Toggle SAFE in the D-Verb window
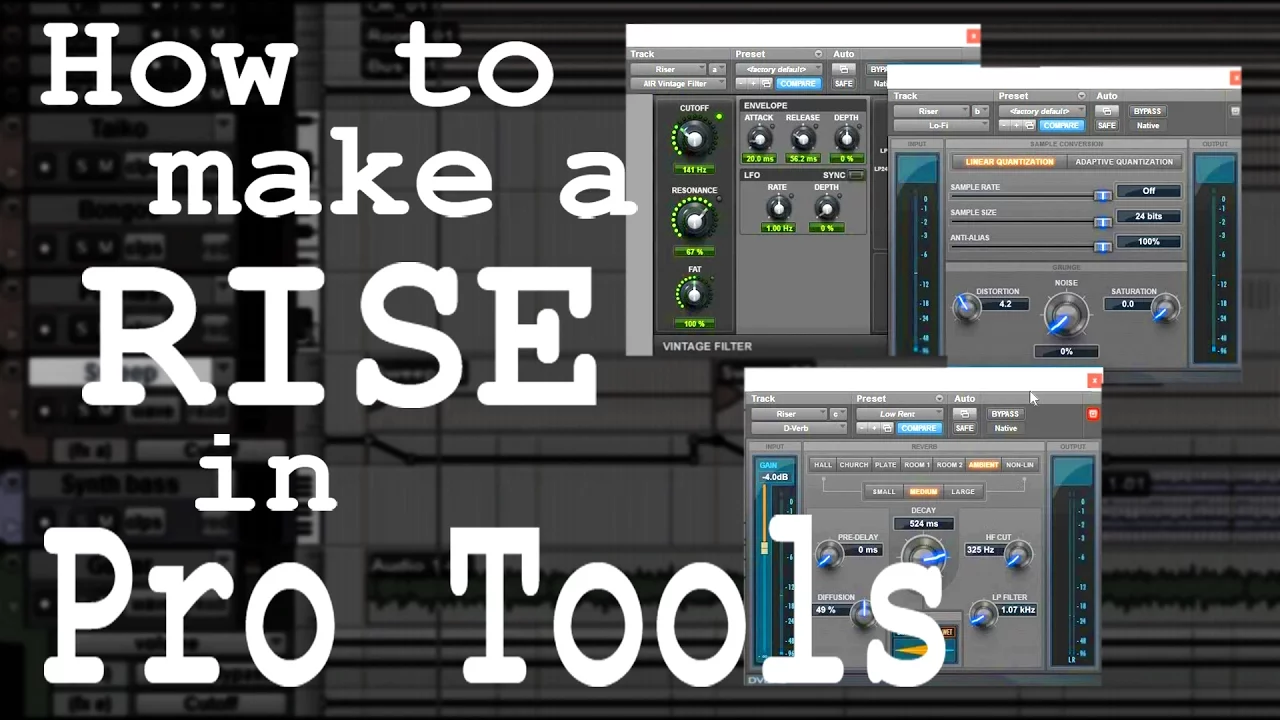This screenshot has height=720, width=1280. point(964,428)
